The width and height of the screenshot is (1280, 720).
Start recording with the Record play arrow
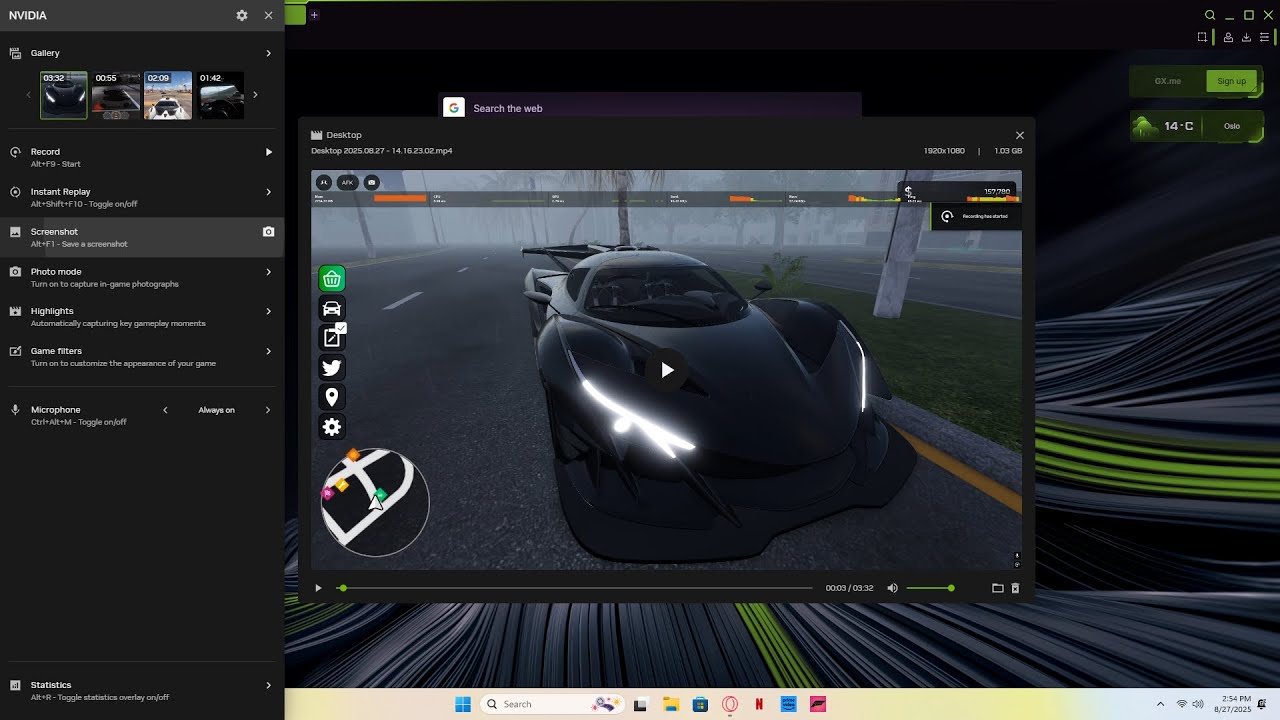click(x=268, y=152)
